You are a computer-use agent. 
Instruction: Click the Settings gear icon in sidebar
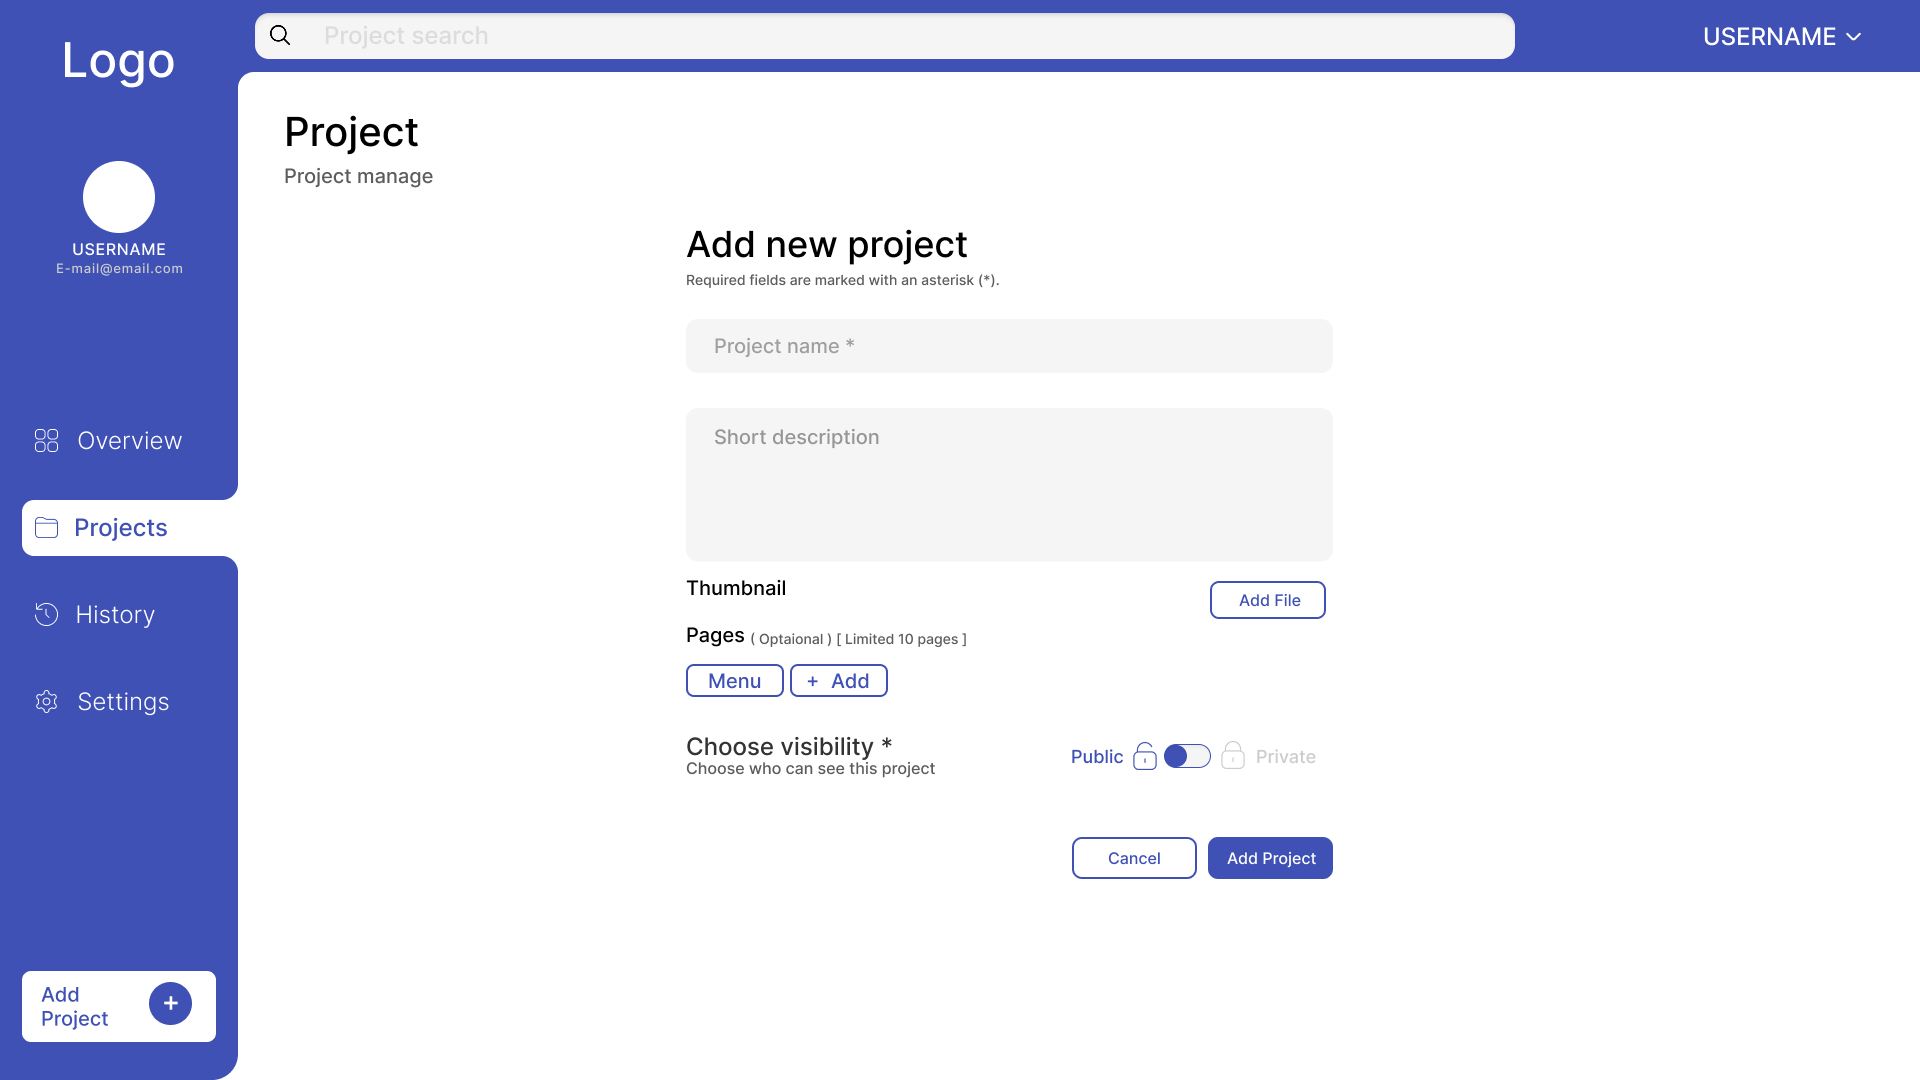(46, 701)
